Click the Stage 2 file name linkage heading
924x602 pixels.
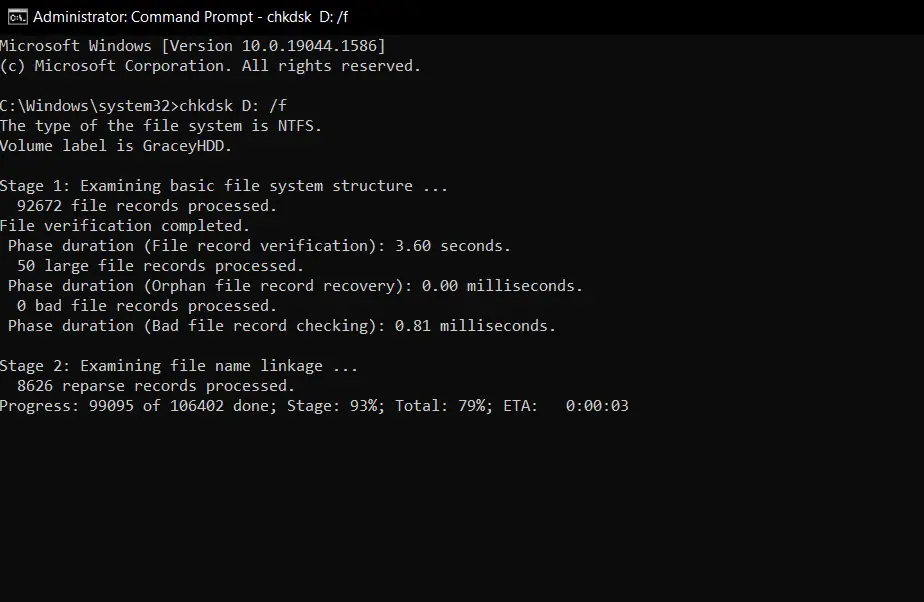click(179, 366)
